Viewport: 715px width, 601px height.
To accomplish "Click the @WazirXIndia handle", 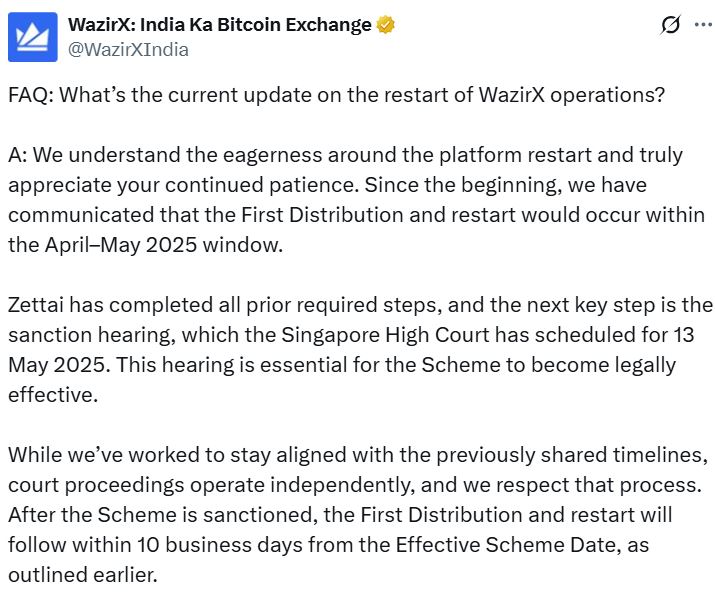I will [x=128, y=49].
